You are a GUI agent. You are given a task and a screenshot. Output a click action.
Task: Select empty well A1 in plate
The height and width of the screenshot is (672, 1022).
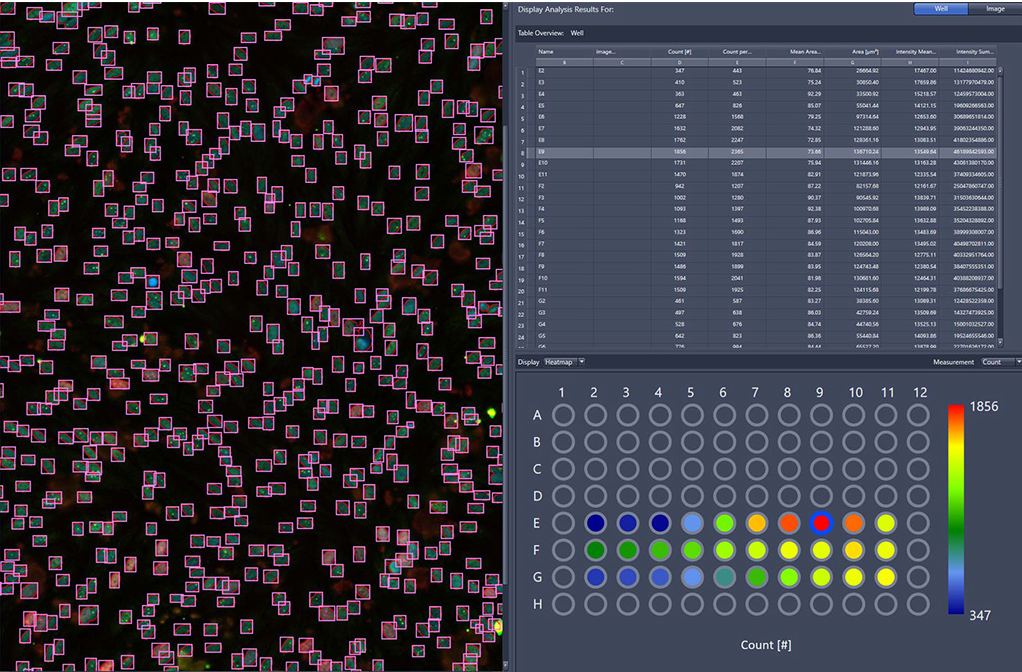click(563, 415)
